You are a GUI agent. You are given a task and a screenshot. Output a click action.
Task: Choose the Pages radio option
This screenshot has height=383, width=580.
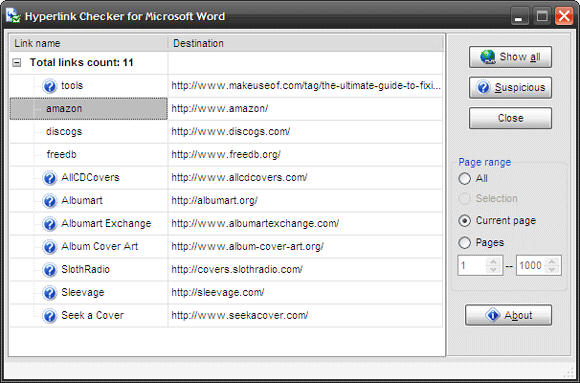(x=464, y=243)
